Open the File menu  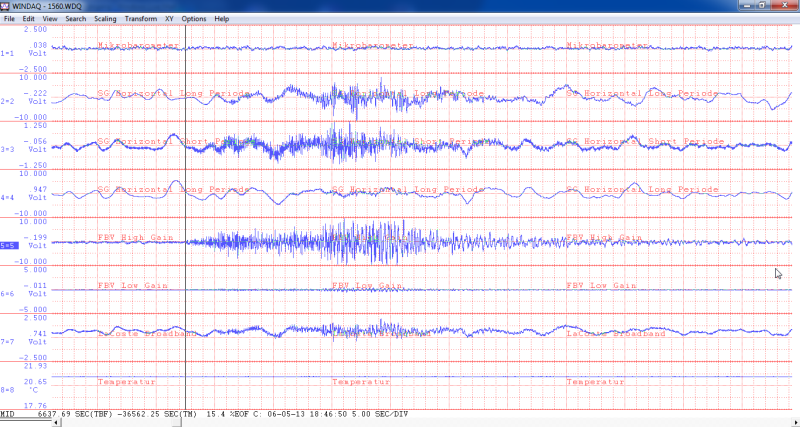coord(9,19)
